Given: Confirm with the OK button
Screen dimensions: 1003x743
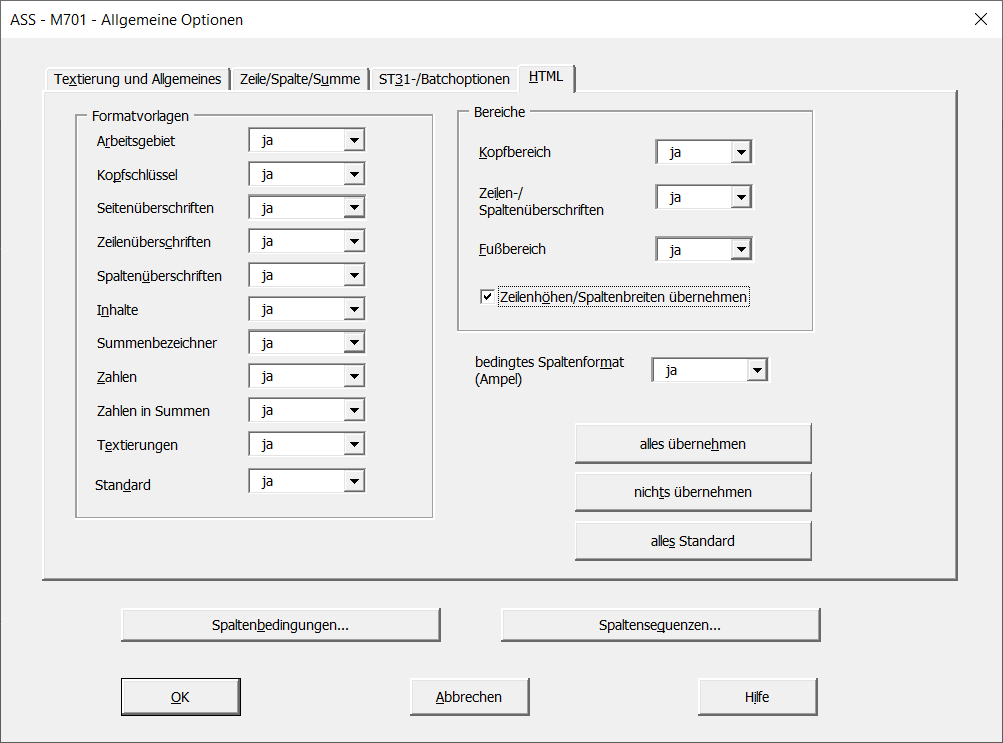Looking at the screenshot, I should (x=180, y=697).
